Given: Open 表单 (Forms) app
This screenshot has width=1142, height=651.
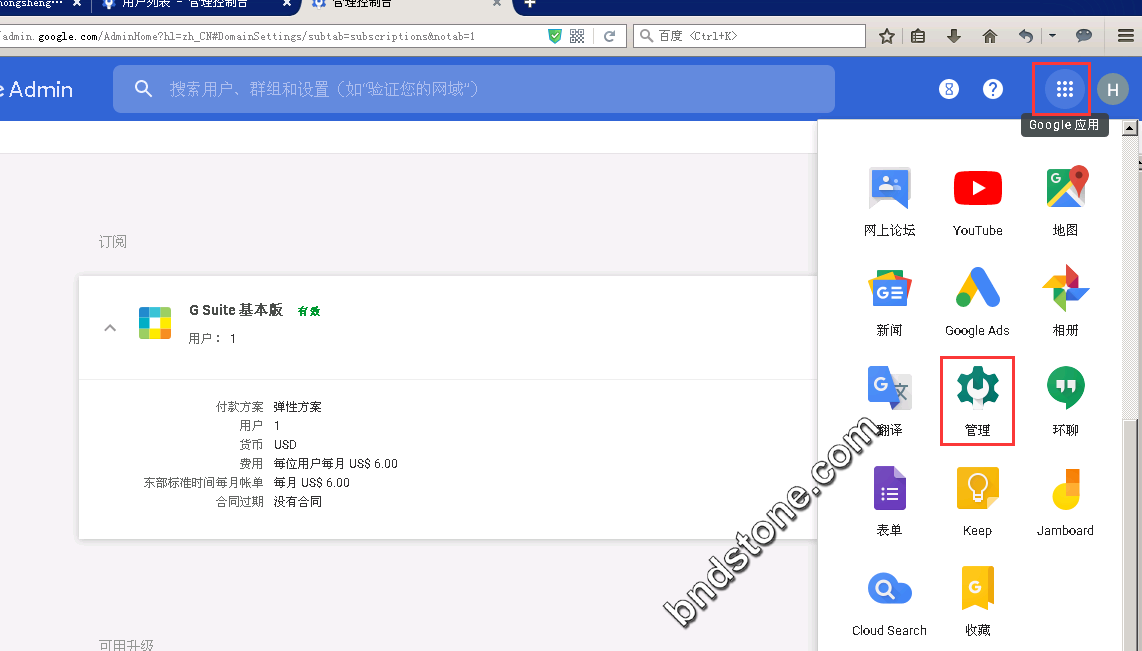Looking at the screenshot, I should click(889, 502).
